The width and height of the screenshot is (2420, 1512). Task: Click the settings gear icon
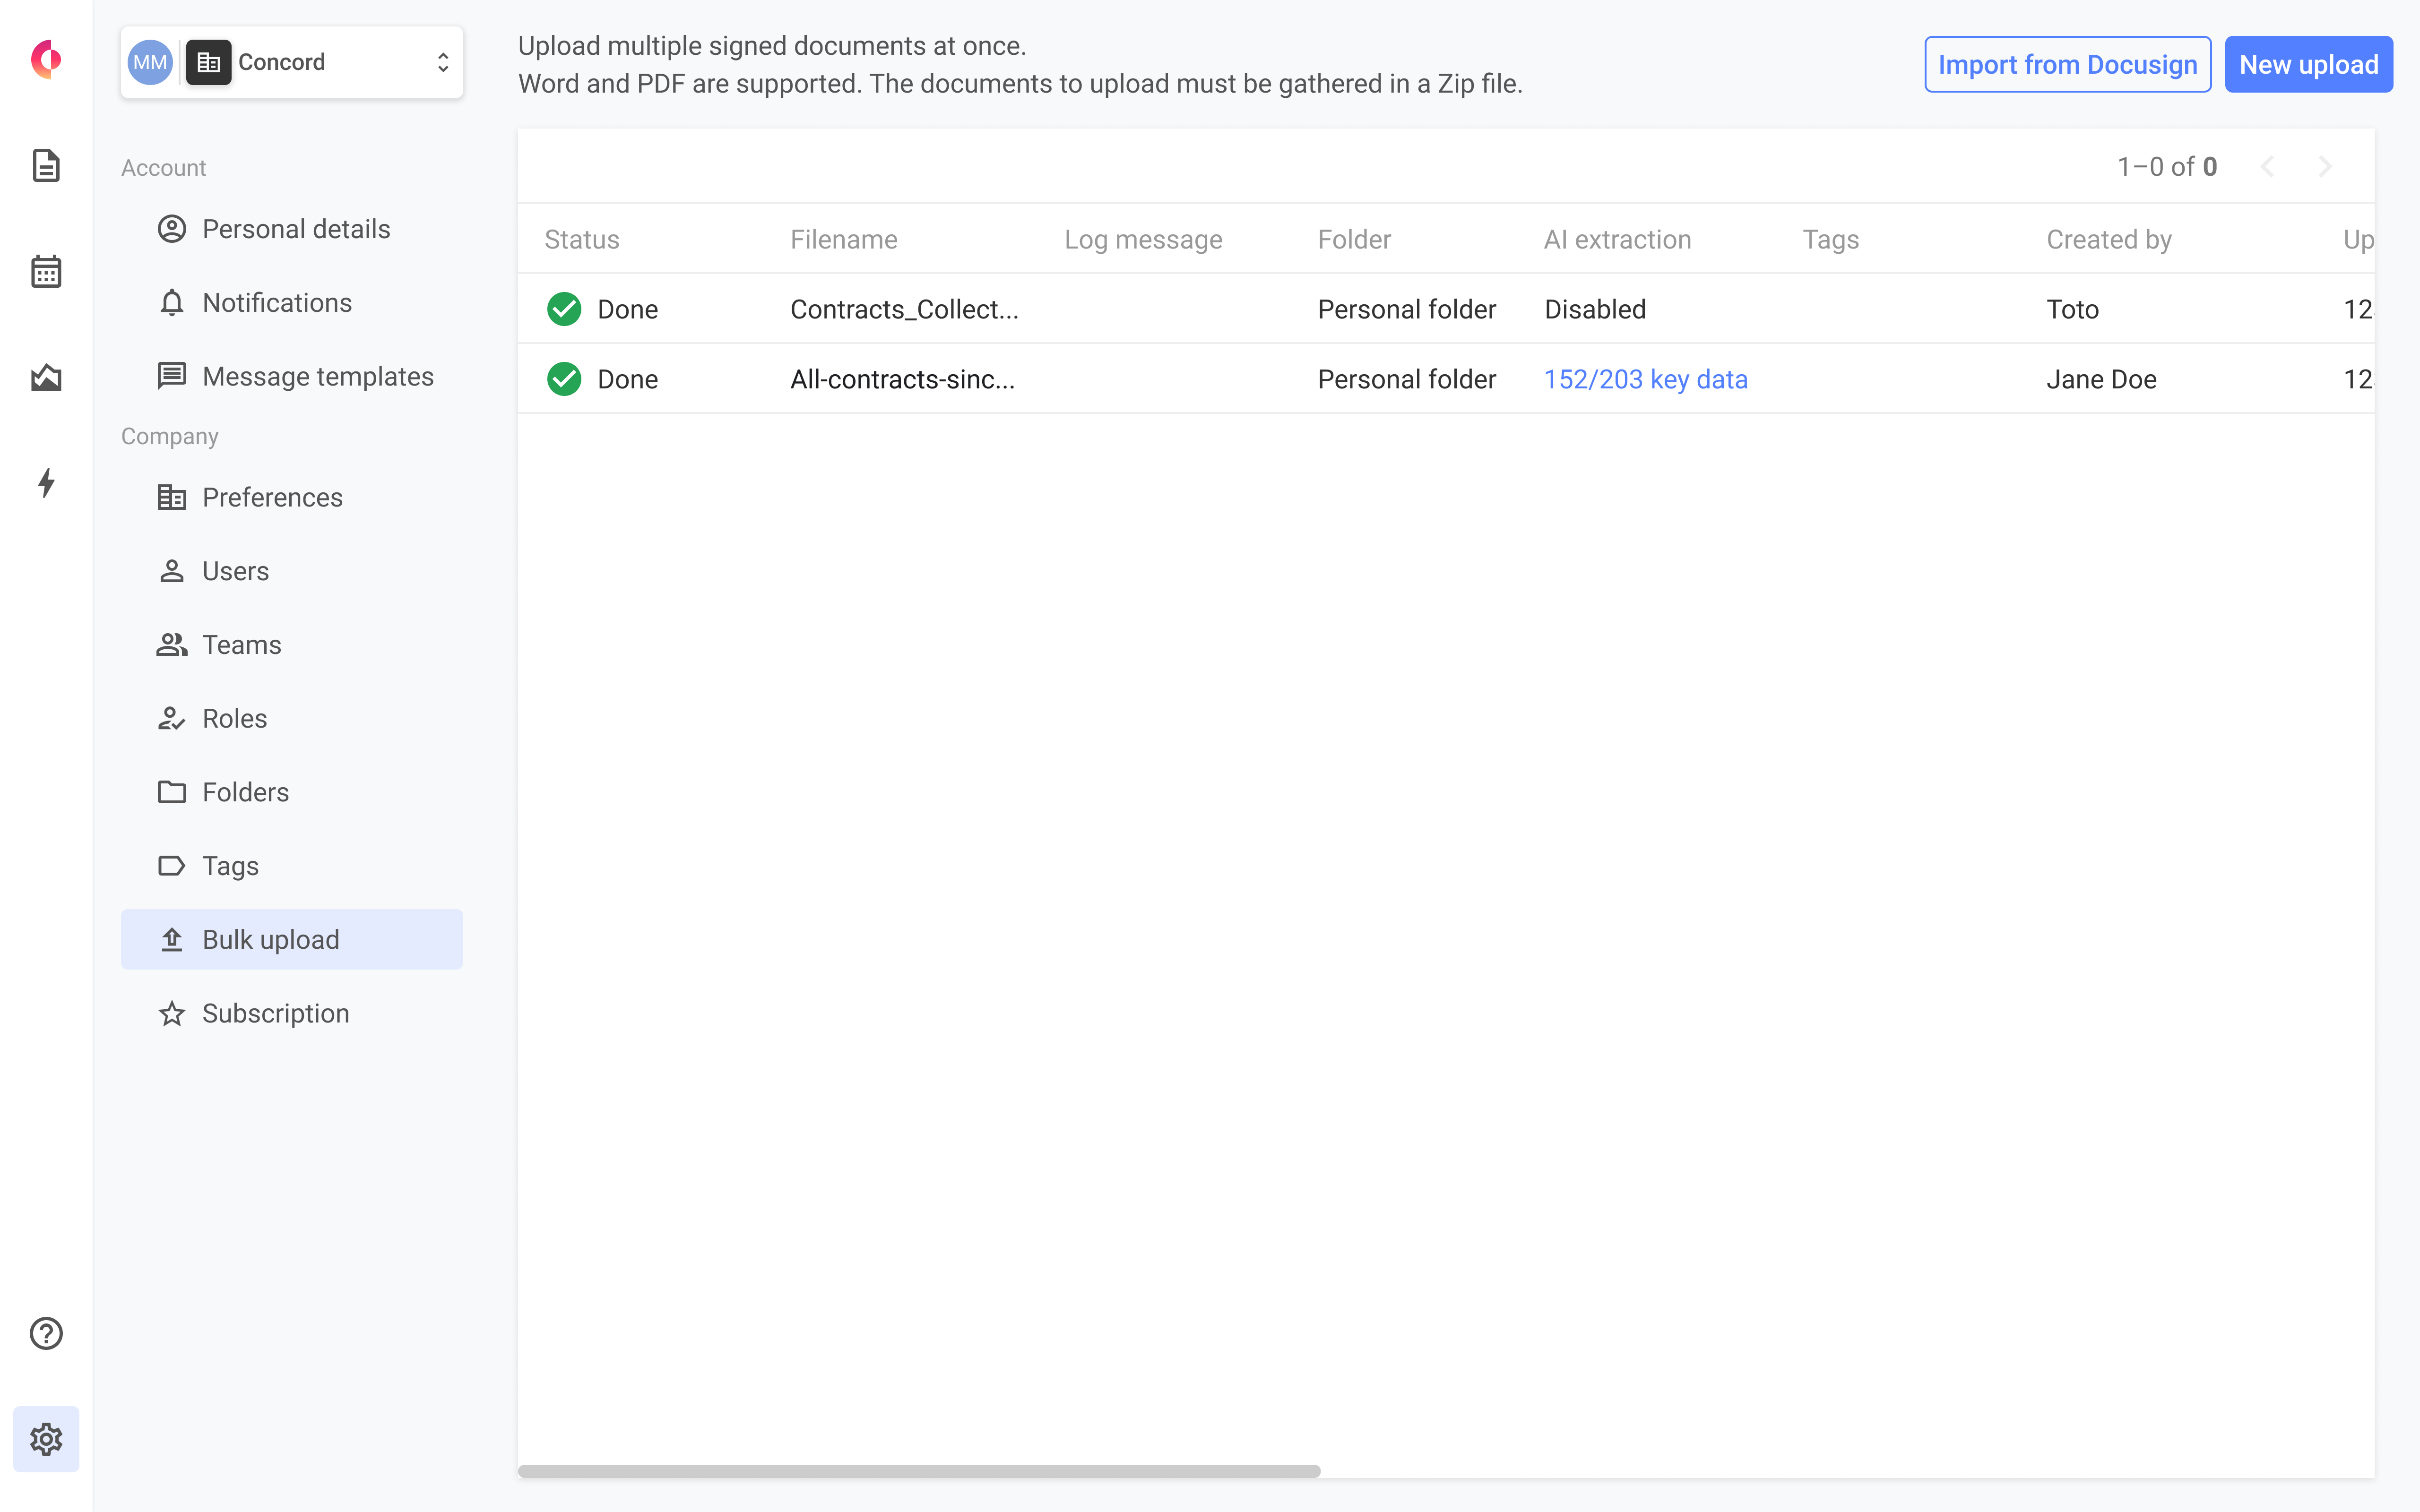46,1439
